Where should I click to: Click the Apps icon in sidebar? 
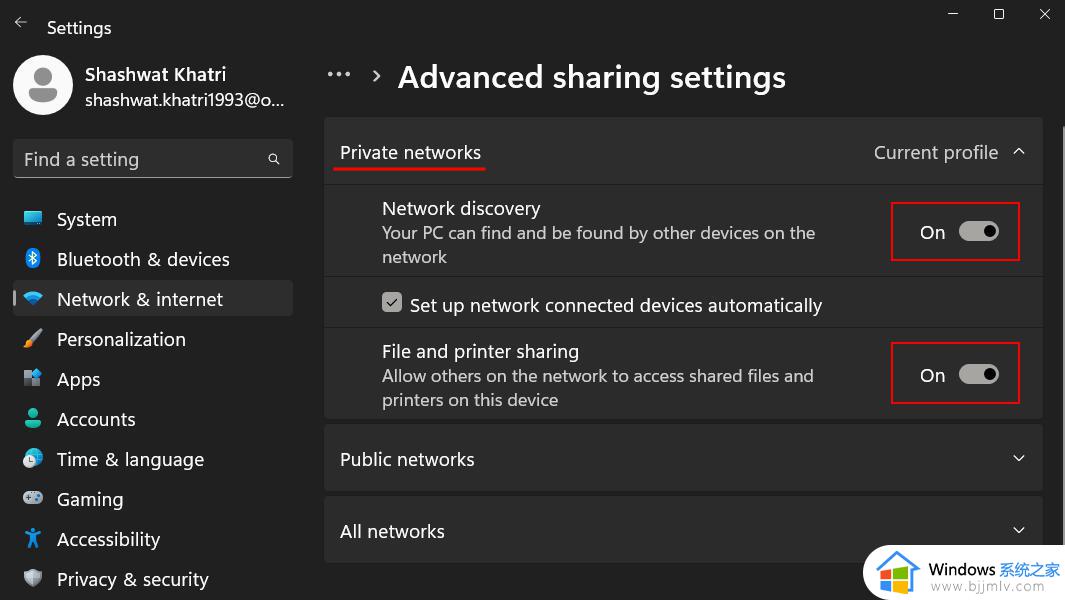tap(33, 378)
